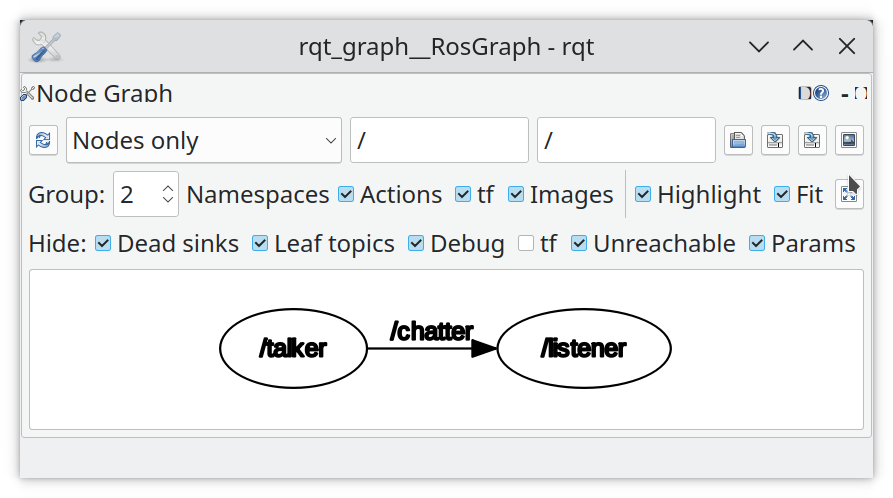Screen dimensions: 893x498
Task: Refresh the ROS graph
Action: 43,140
